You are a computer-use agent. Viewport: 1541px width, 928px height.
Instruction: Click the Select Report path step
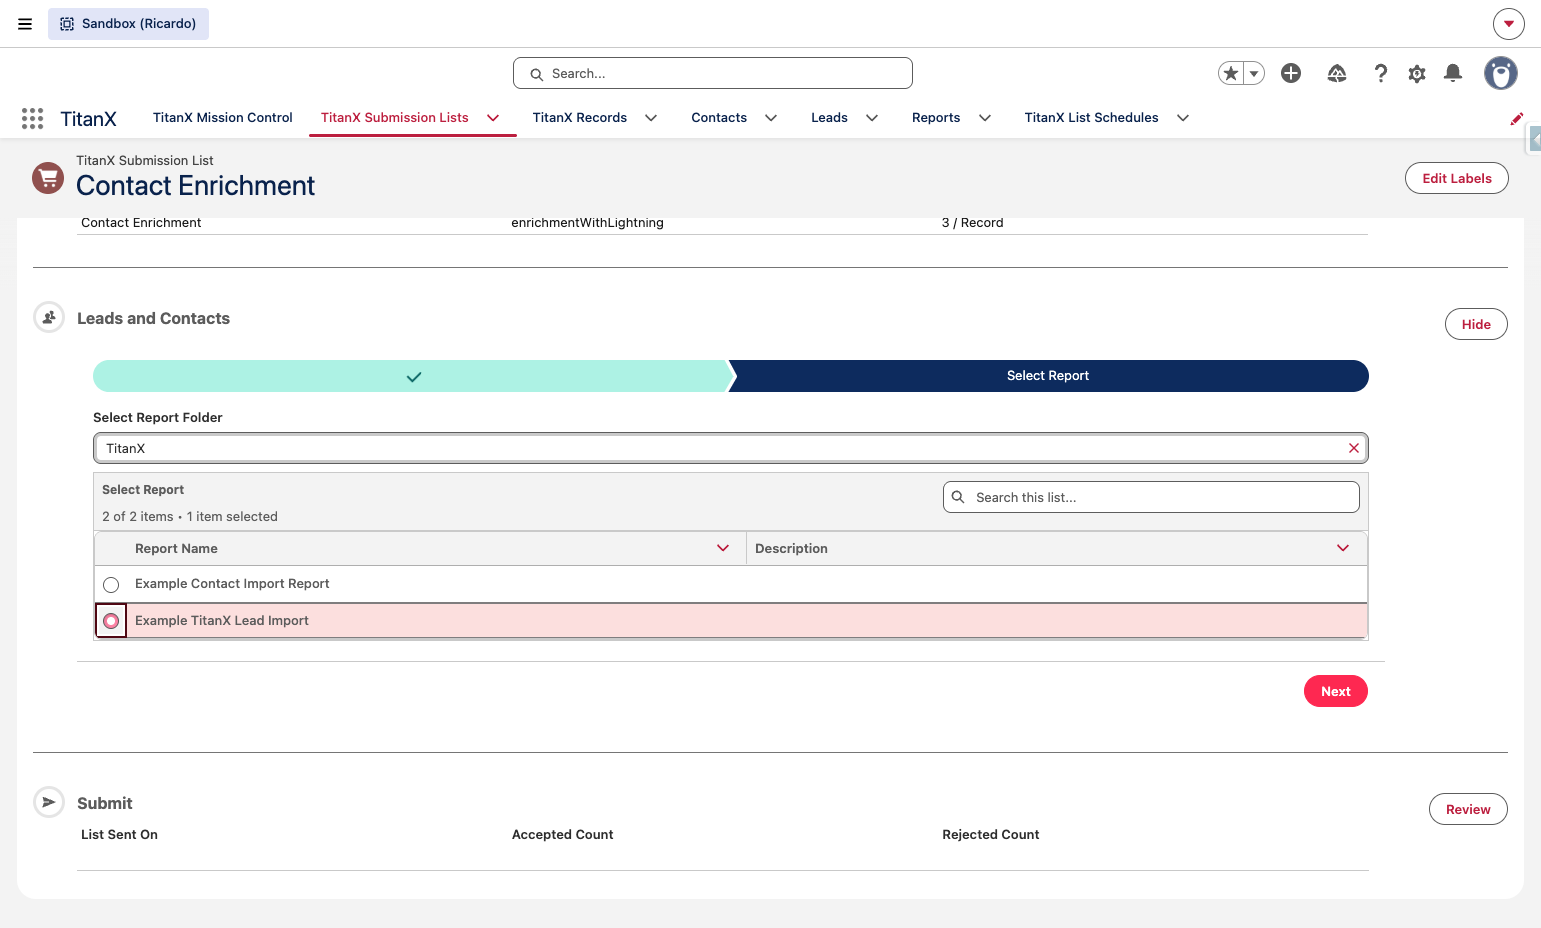point(1048,376)
